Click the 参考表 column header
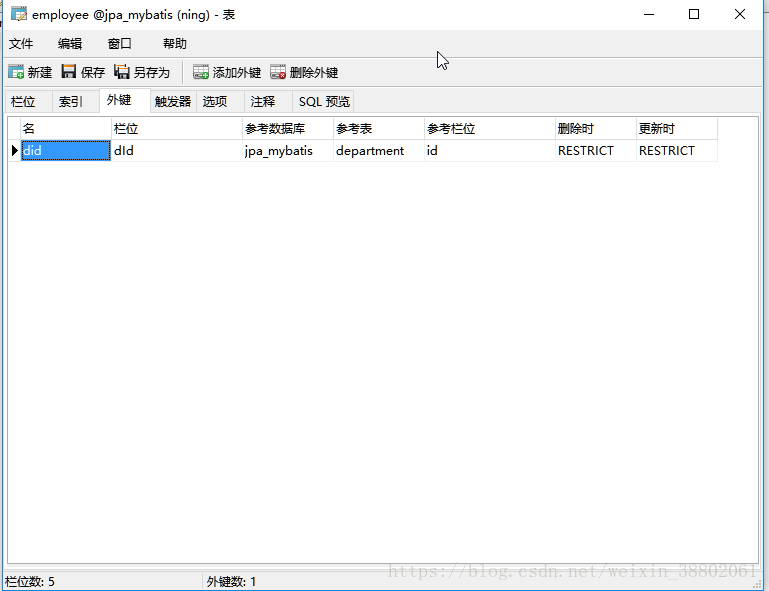Viewport: 769px width, 591px height. tap(379, 128)
